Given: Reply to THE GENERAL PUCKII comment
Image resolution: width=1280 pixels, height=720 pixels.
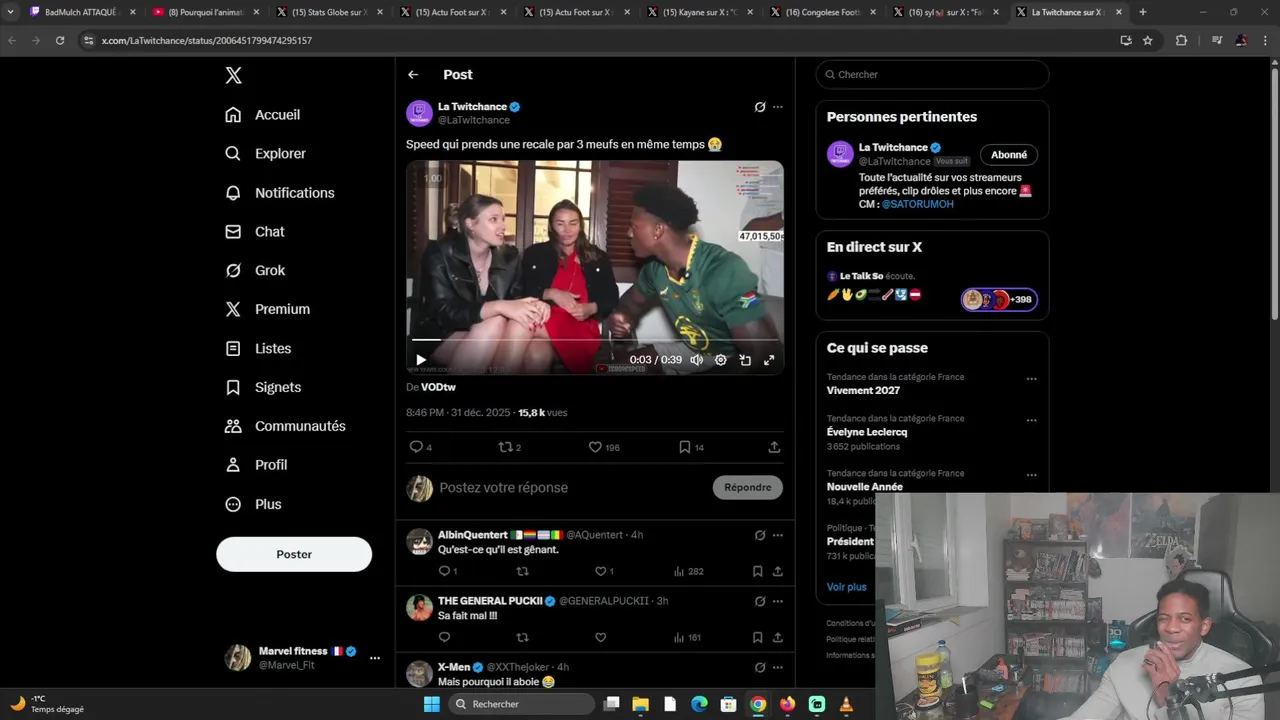Looking at the screenshot, I should tap(444, 638).
